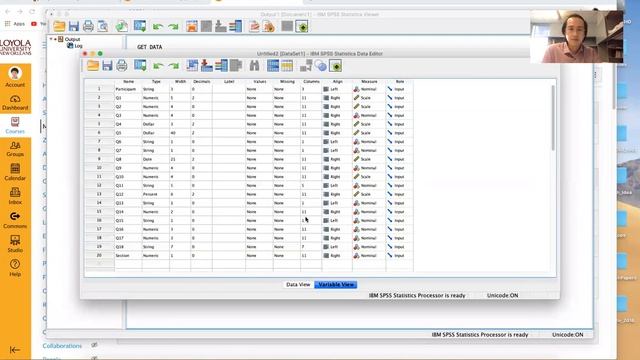Click Split File icon in Data Editor
Screen dimensions: 640x360
[x=306, y=66]
